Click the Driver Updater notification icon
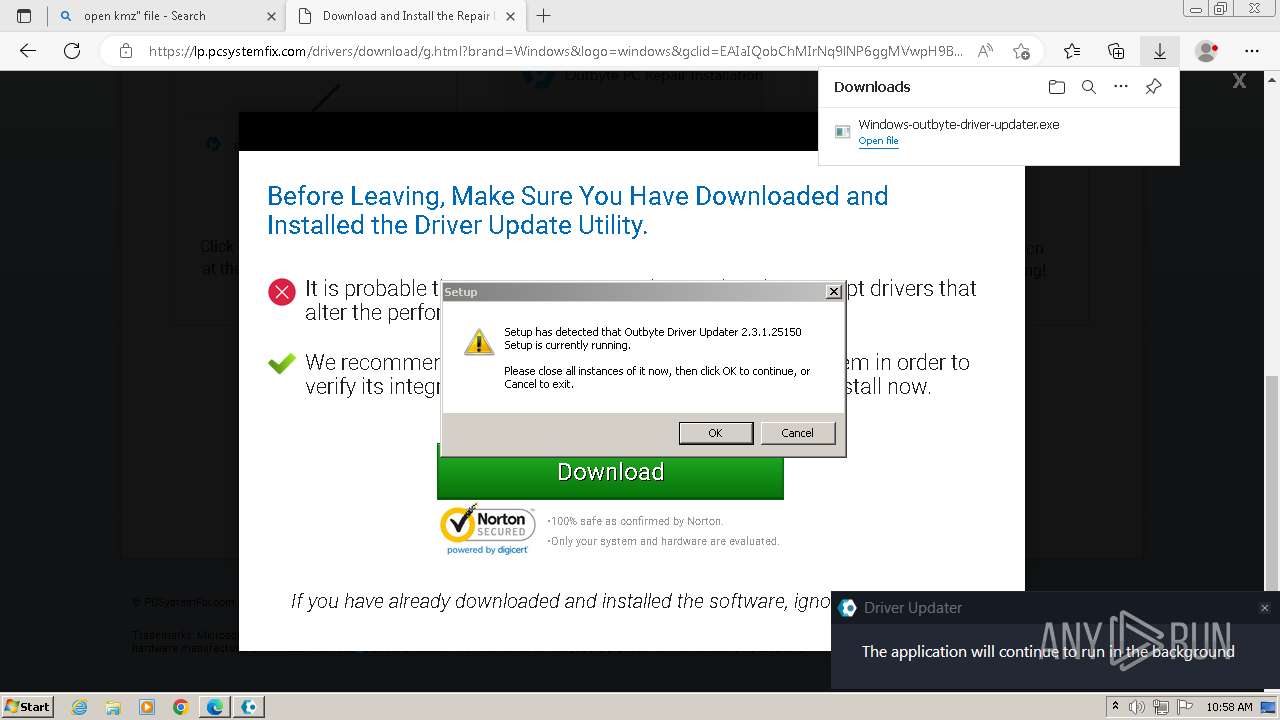 (848, 608)
